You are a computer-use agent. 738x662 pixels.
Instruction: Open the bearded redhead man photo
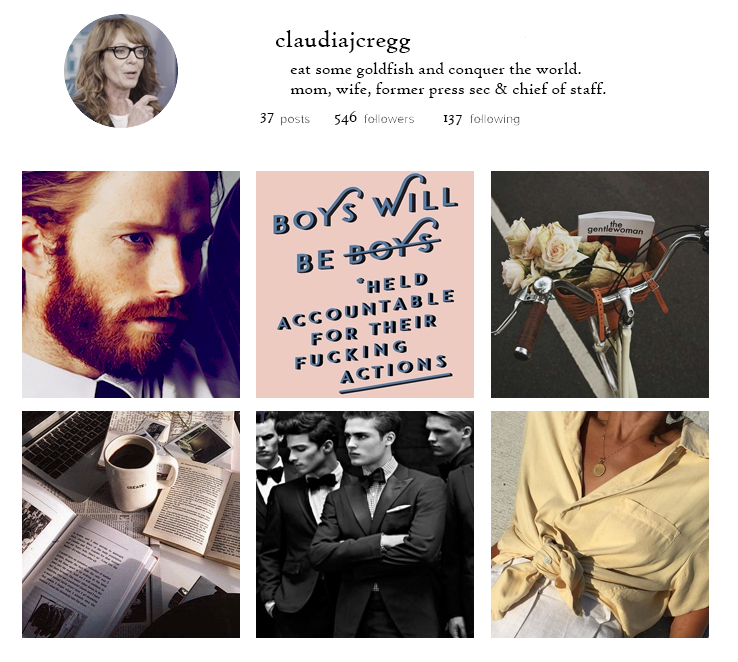(x=131, y=284)
